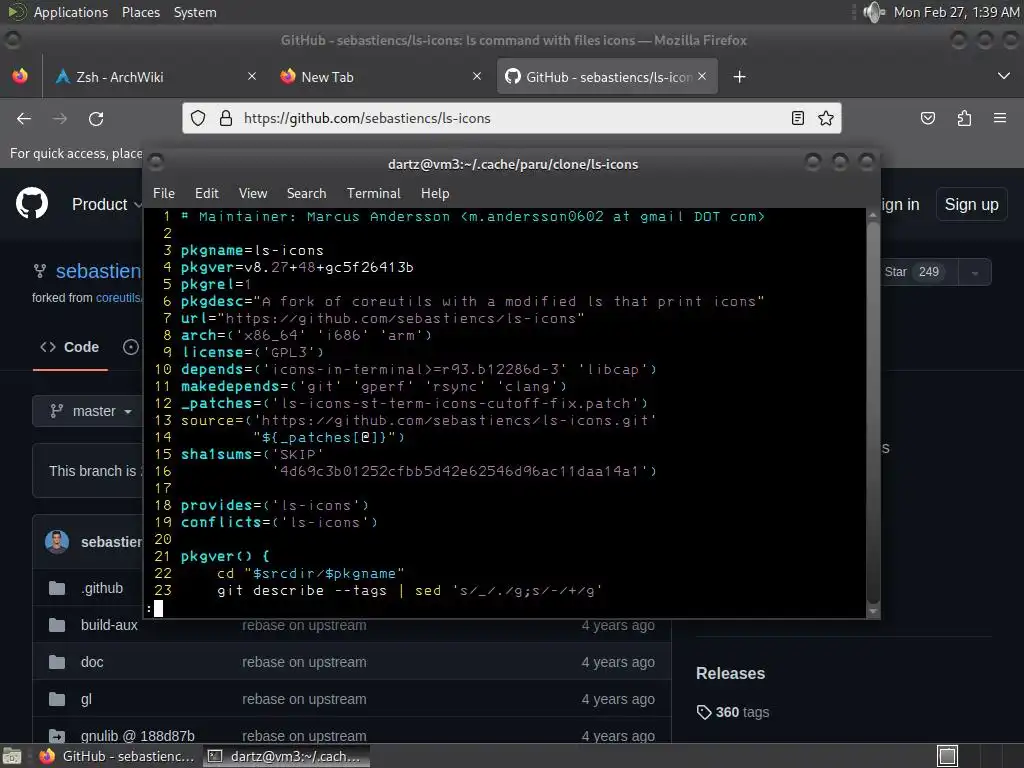Click the tag icon beside 360 tags
Viewport: 1024px width, 768px height.
704,712
